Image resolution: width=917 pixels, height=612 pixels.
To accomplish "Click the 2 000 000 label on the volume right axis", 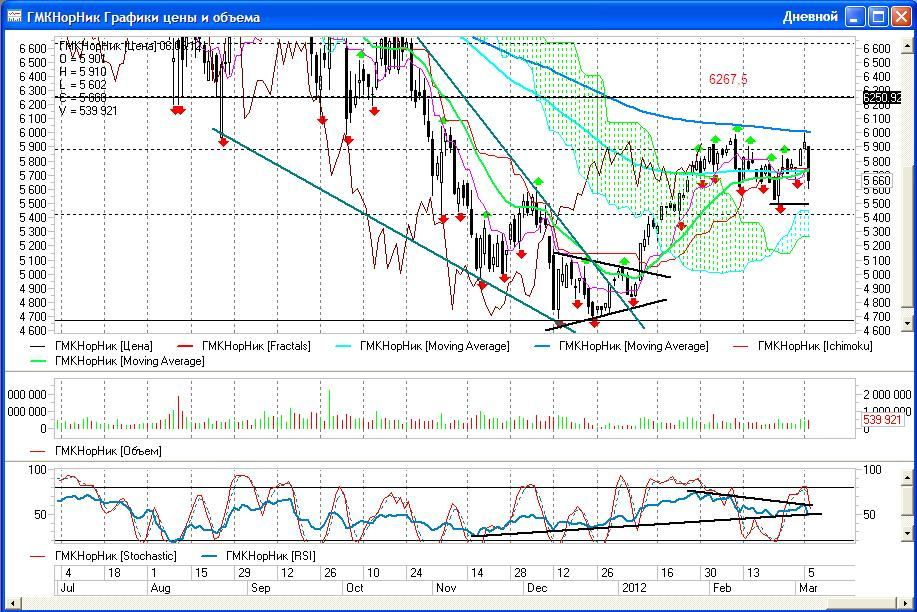I will tap(887, 394).
